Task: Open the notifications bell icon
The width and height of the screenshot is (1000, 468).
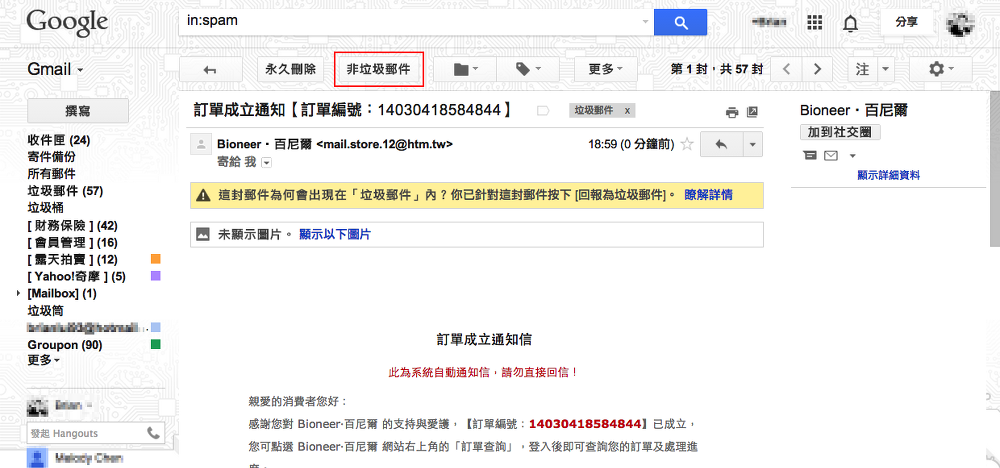Action: pyautogui.click(x=850, y=24)
